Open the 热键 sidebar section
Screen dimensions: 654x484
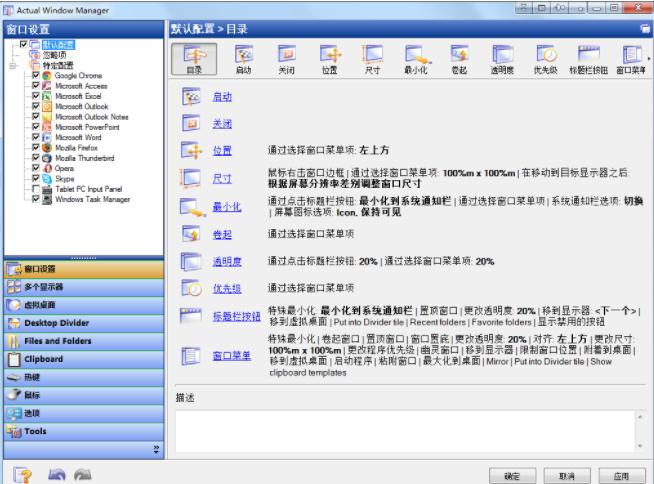(84, 377)
